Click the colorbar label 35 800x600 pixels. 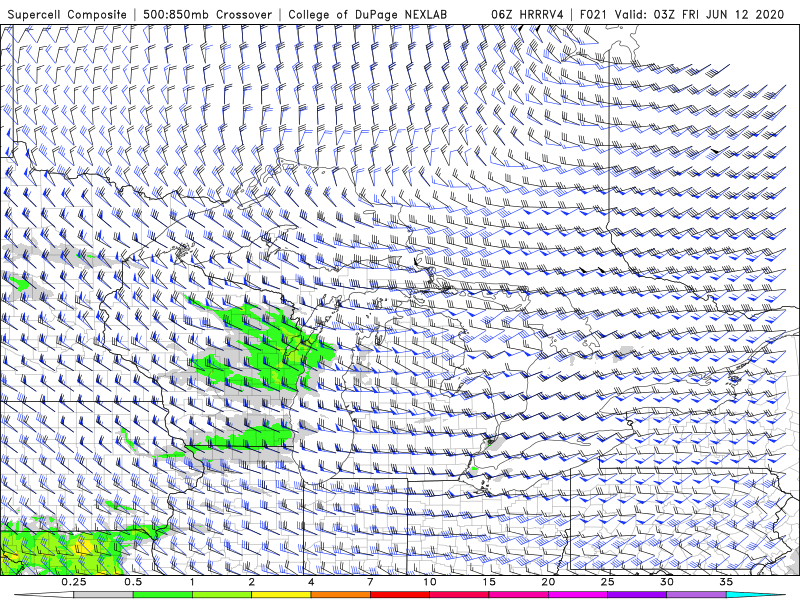726,582
